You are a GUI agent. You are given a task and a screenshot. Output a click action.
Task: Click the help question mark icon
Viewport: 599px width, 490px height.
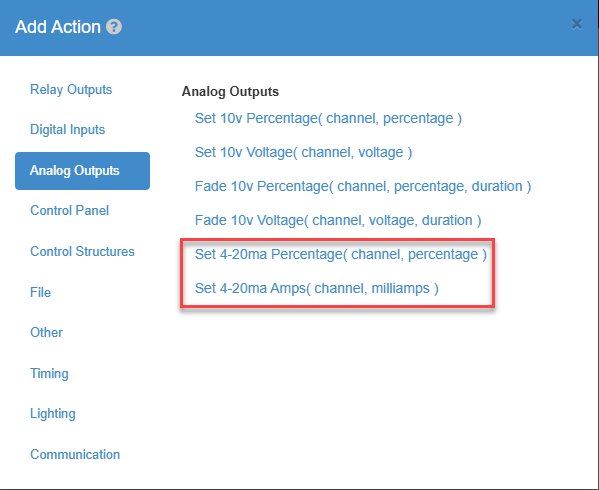pos(114,27)
